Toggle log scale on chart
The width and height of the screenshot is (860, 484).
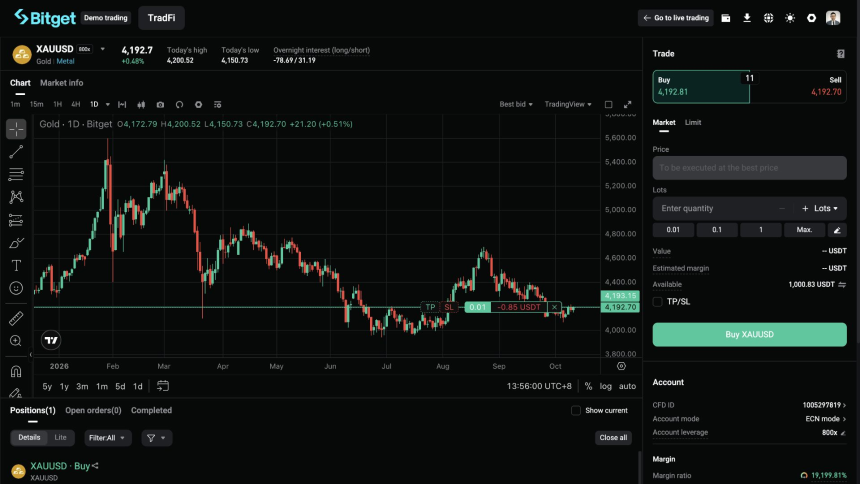pyautogui.click(x=606, y=386)
